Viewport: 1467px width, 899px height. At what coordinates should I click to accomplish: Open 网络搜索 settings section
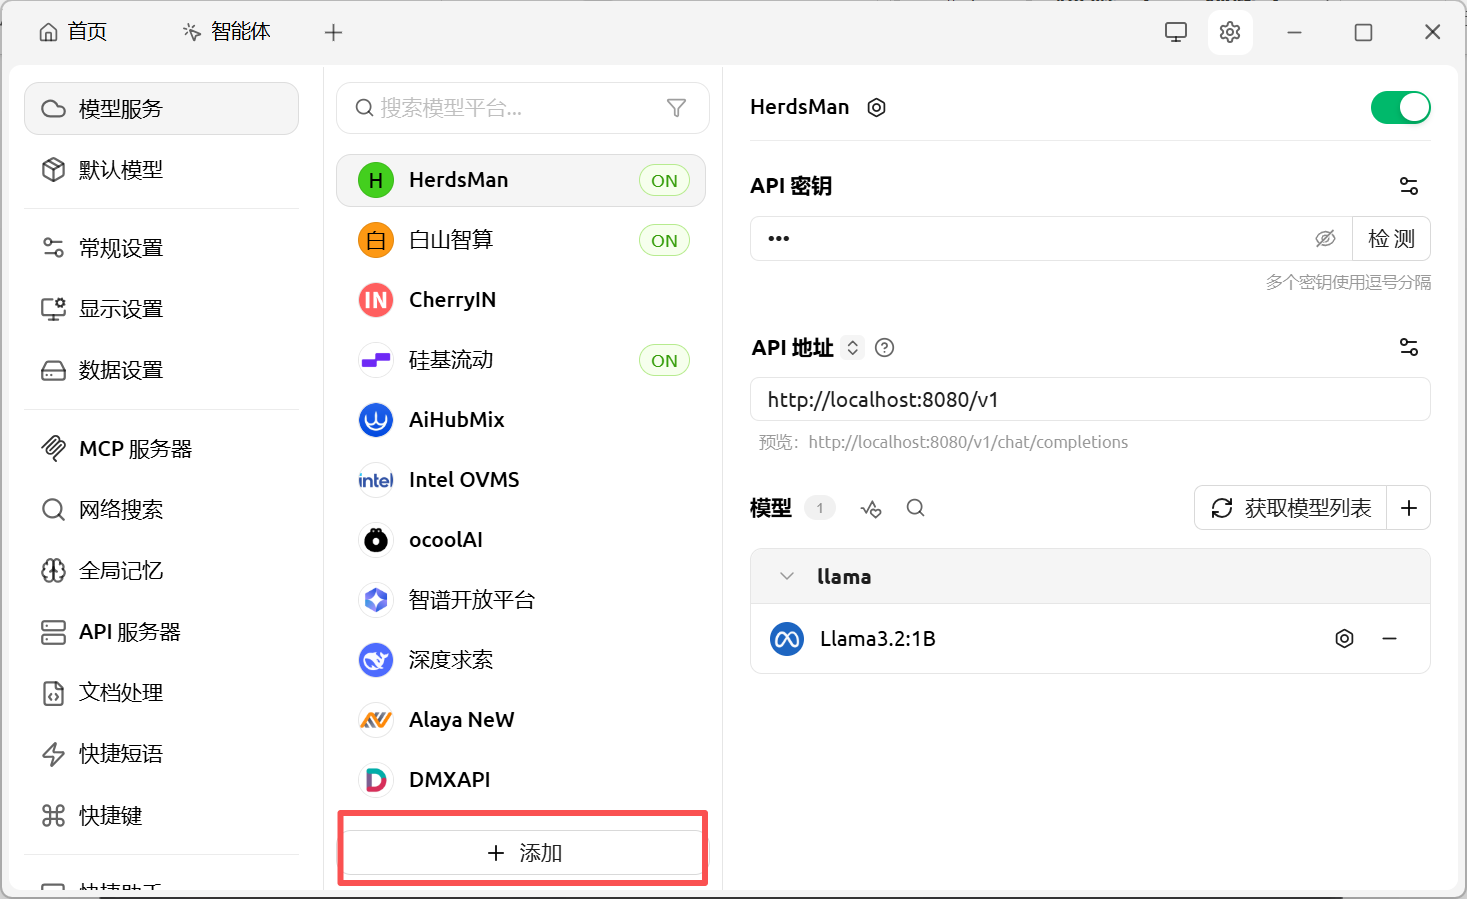162,510
